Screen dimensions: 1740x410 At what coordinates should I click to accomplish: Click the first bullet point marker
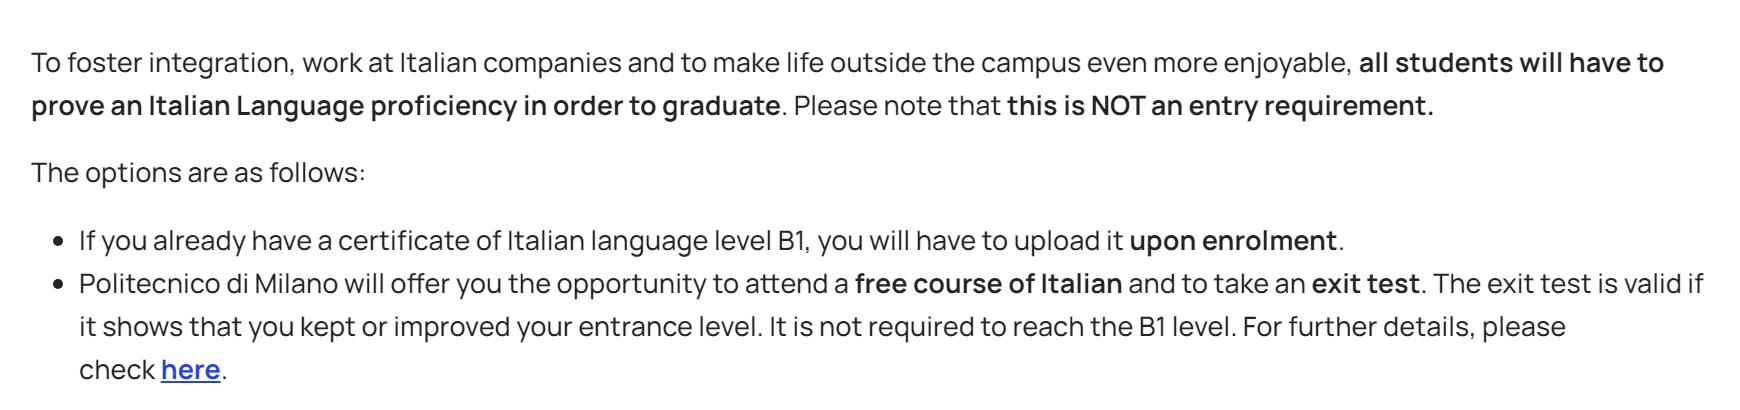tap(59, 242)
